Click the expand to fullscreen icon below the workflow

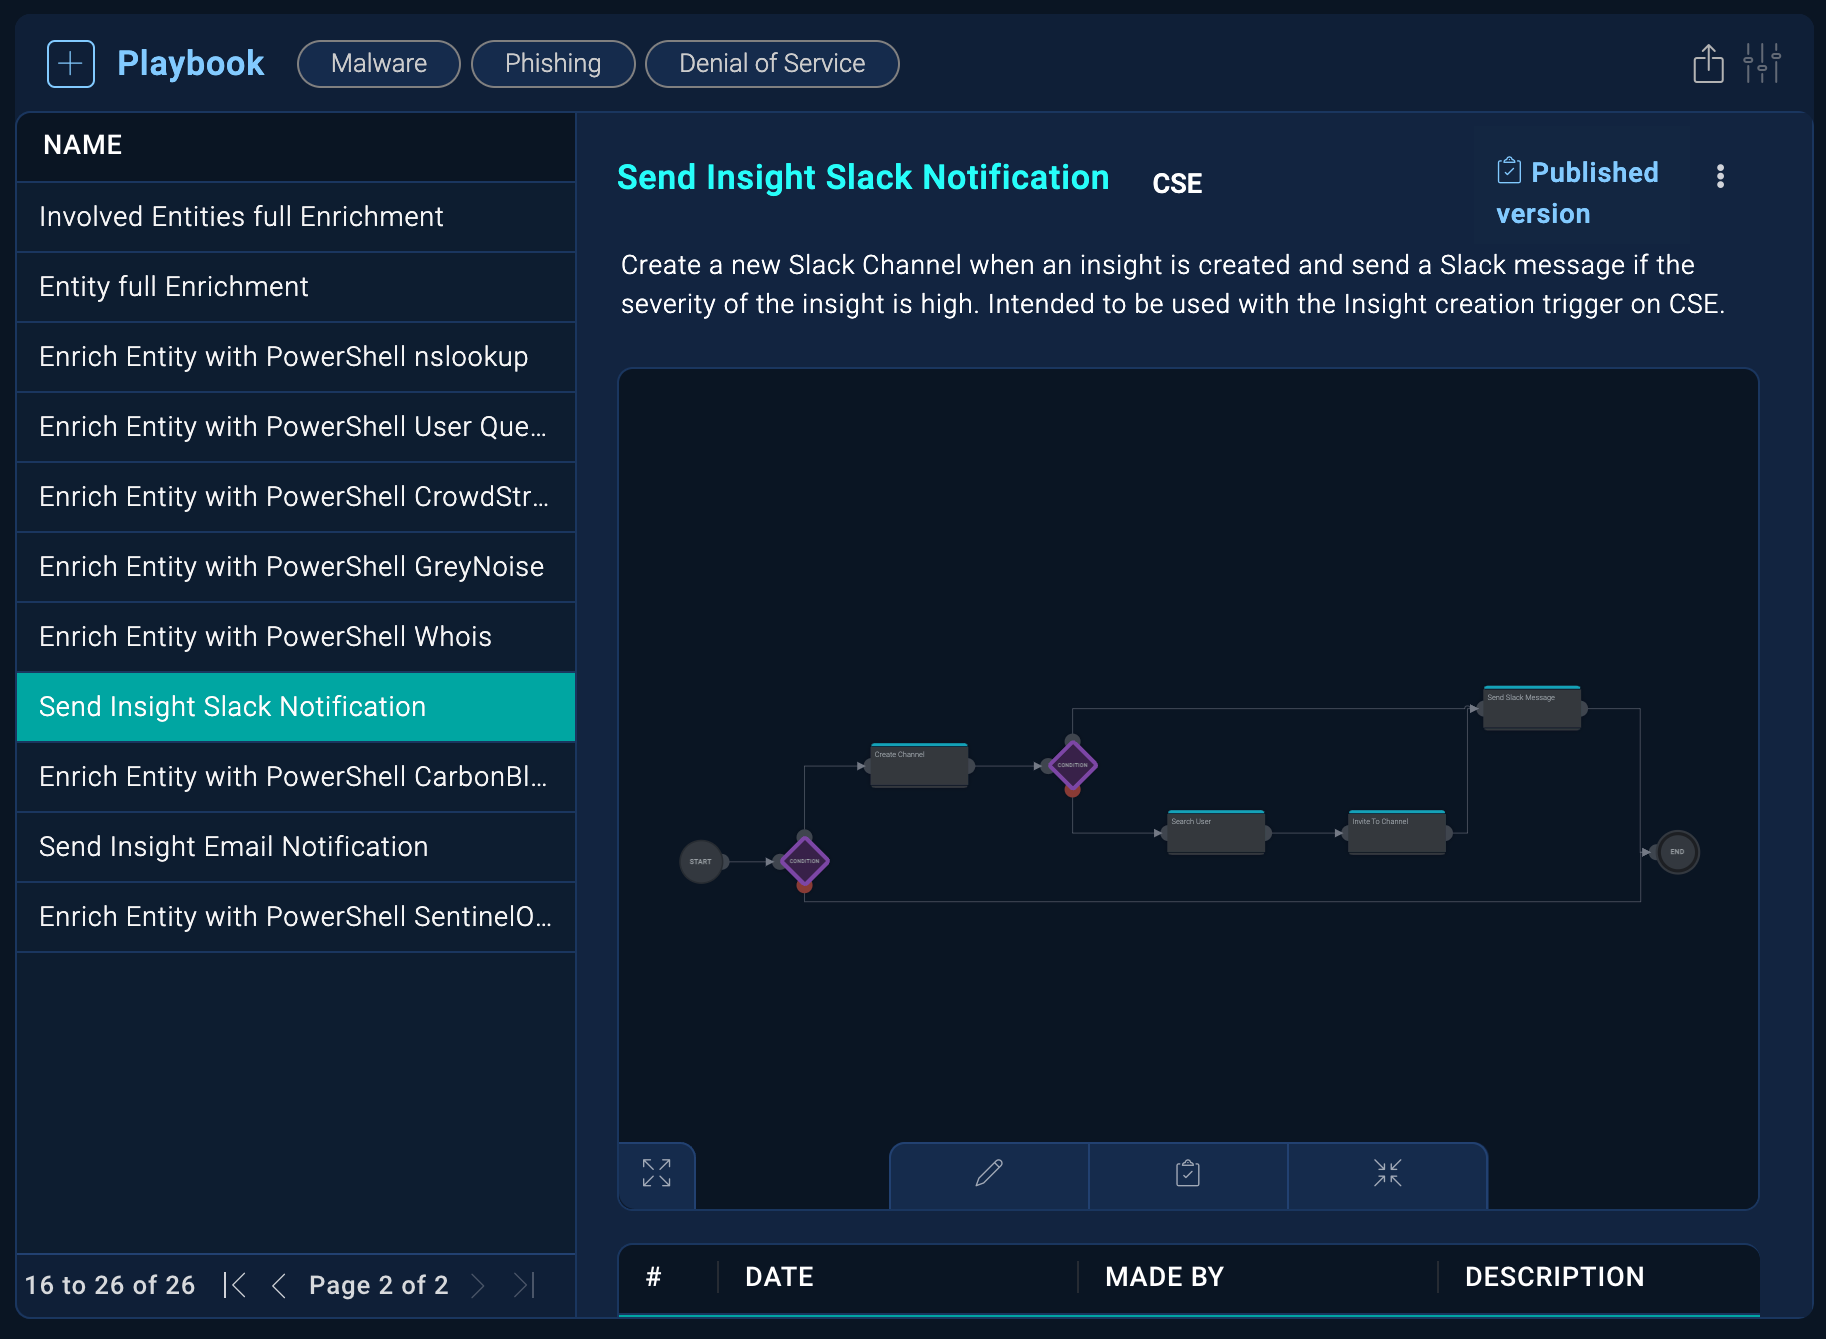(x=656, y=1175)
